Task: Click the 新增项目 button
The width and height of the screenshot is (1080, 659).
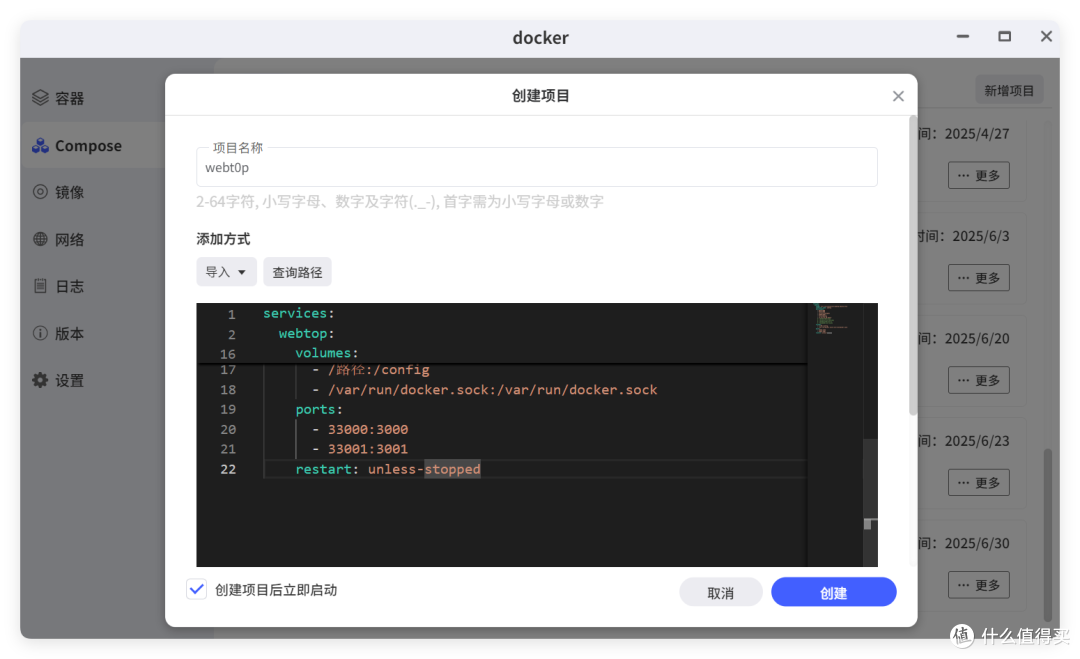Action: point(1009,90)
